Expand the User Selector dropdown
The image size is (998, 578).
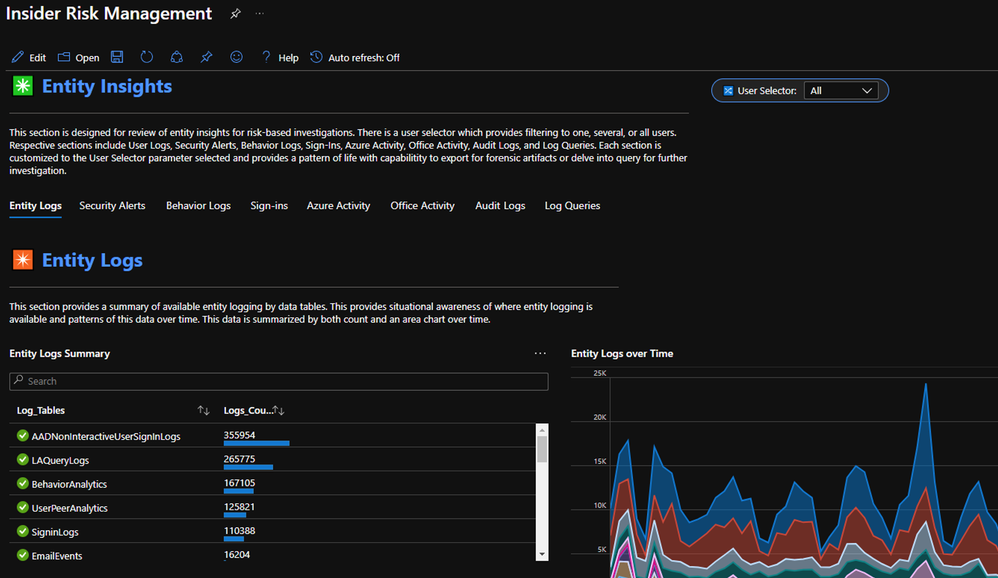841,90
